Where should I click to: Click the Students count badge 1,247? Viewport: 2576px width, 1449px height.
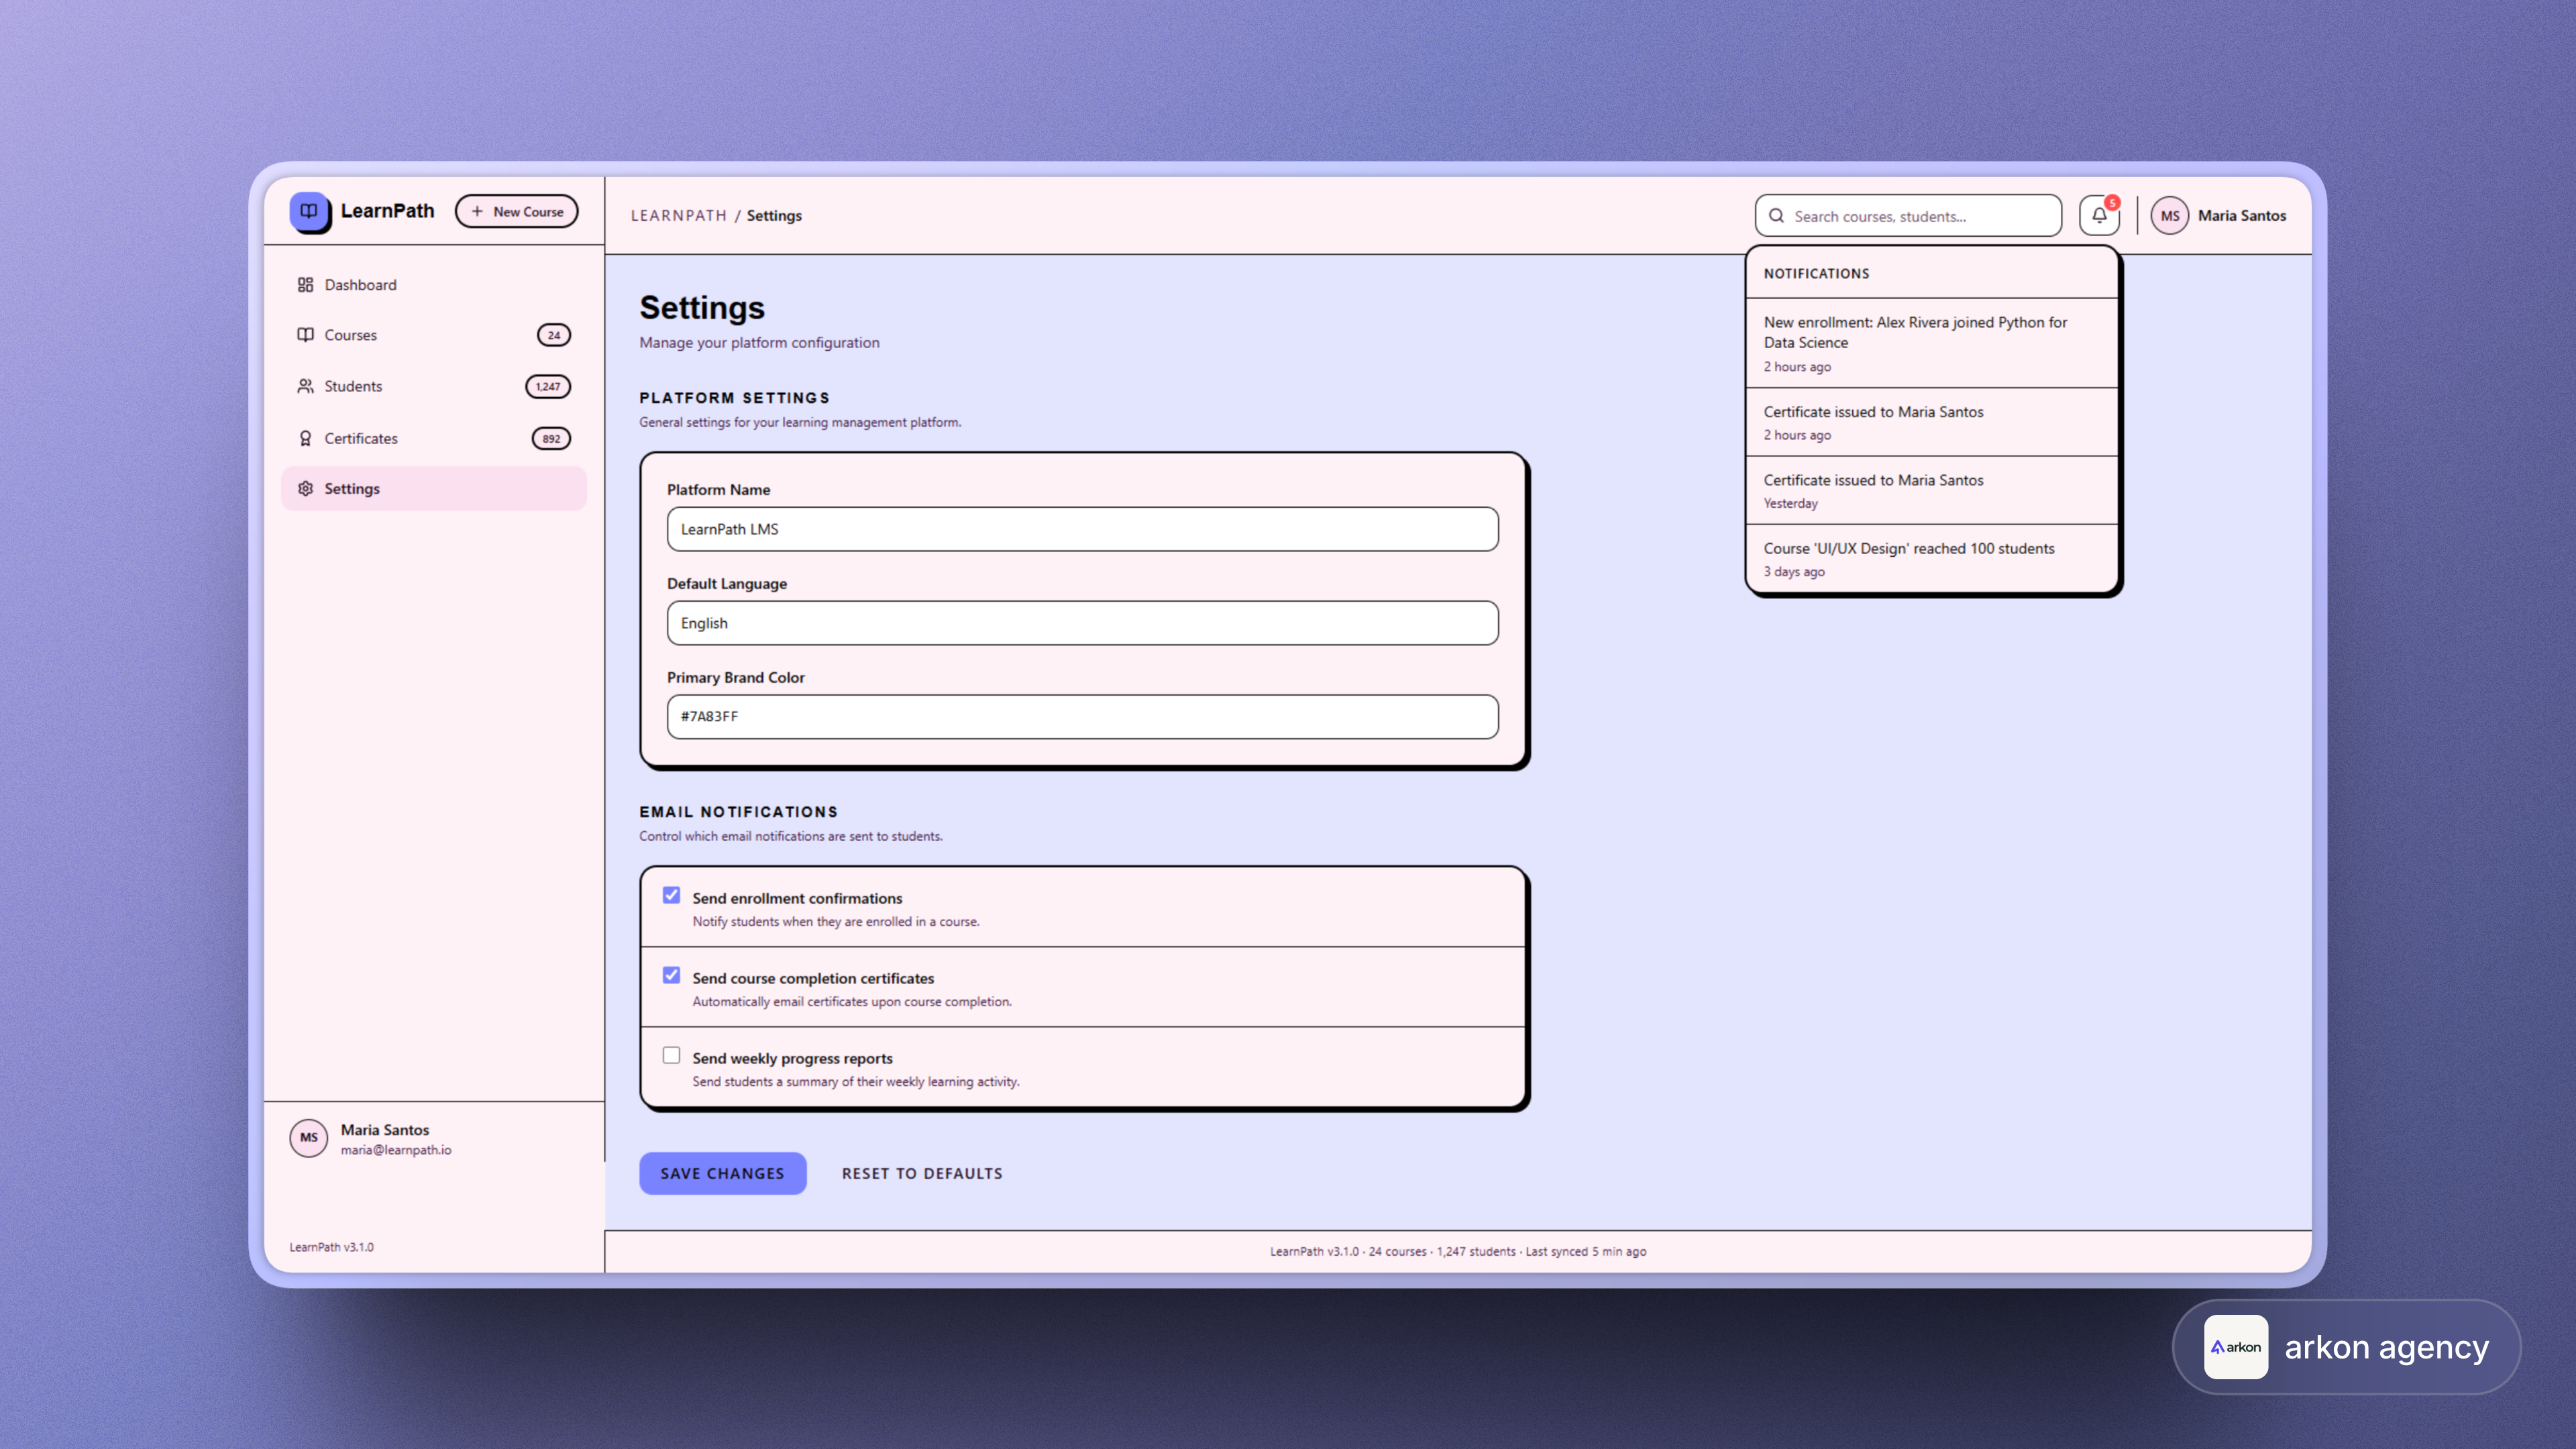[x=548, y=386]
